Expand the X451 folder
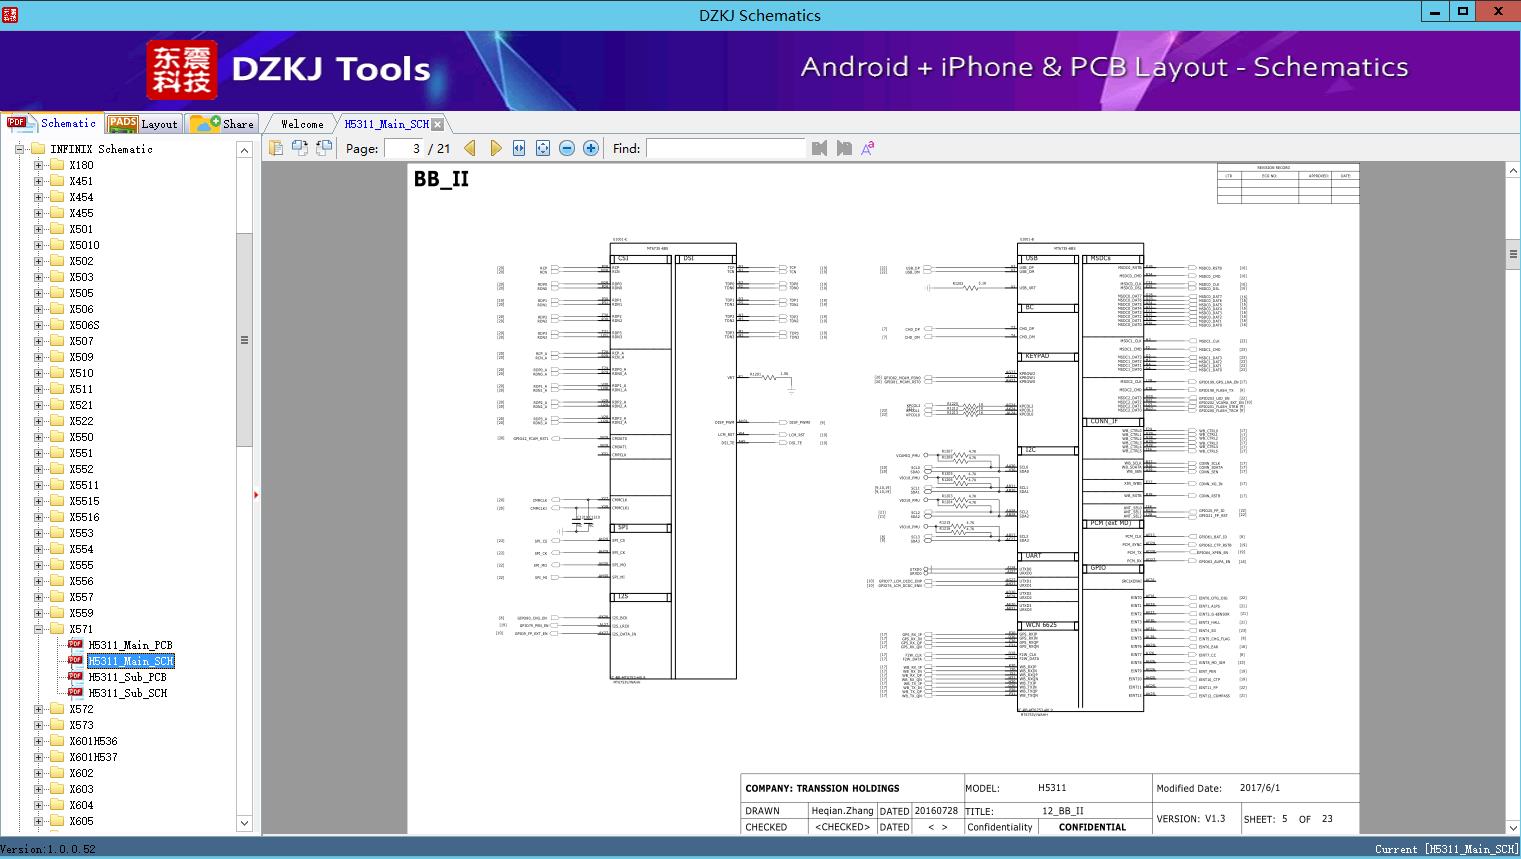The height and width of the screenshot is (859, 1521). click(x=38, y=181)
